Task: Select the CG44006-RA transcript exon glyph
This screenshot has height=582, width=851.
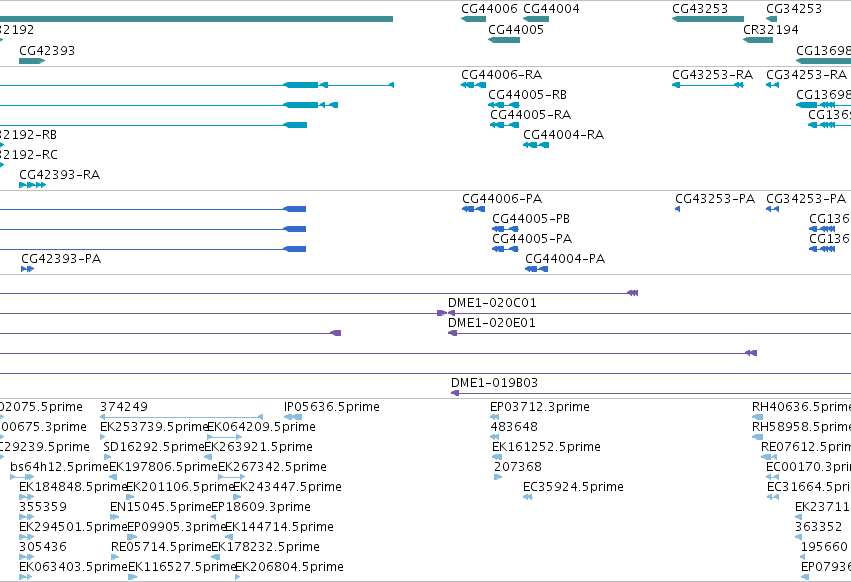Action: coord(473,85)
